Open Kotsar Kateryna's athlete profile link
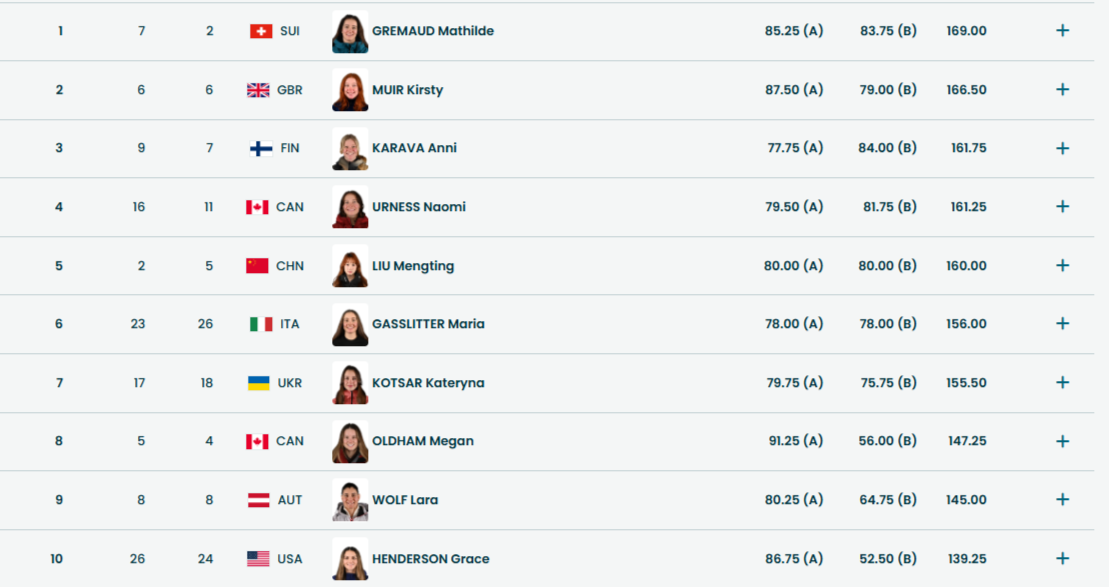Viewport: 1109px width, 587px height. pyautogui.click(x=428, y=383)
